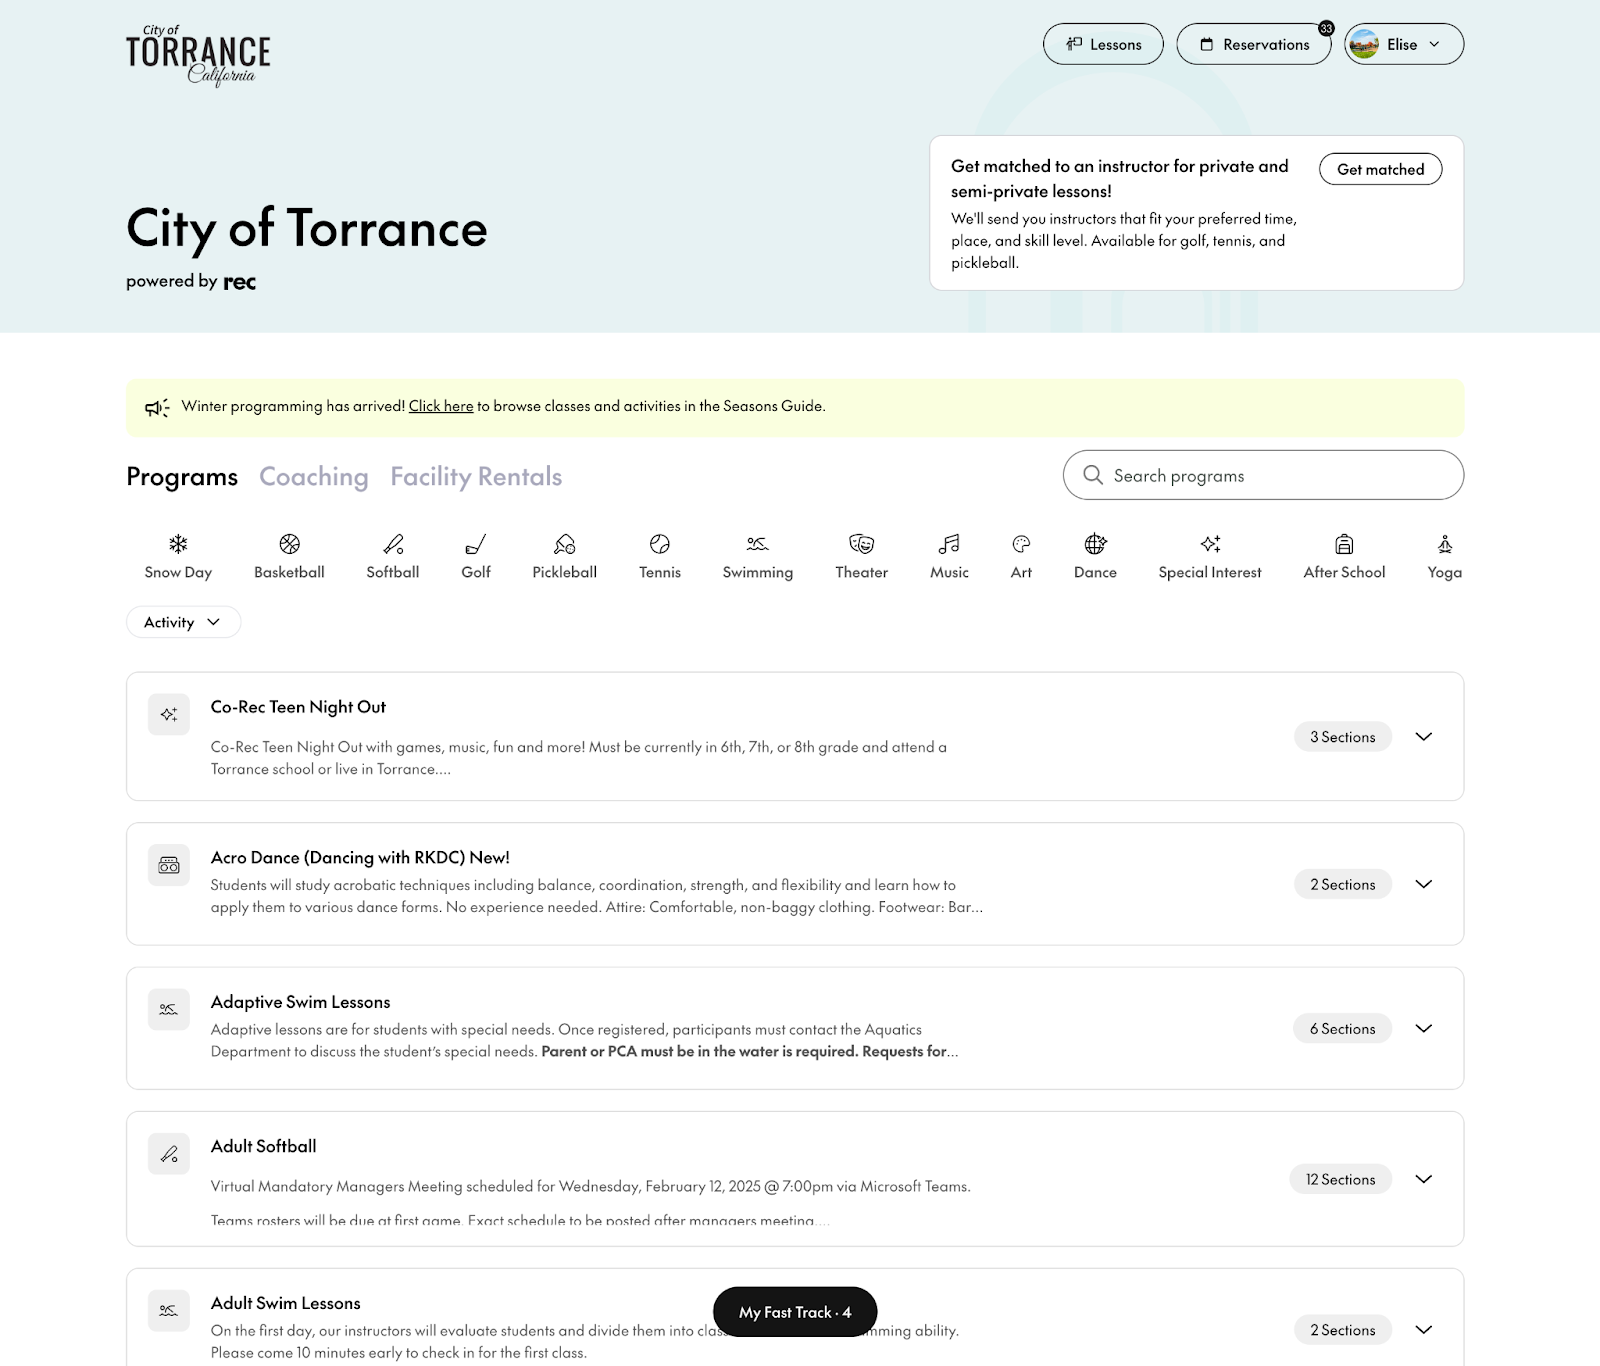Select the Swimming category icon
Viewport: 1600px width, 1366px height.
click(x=758, y=544)
